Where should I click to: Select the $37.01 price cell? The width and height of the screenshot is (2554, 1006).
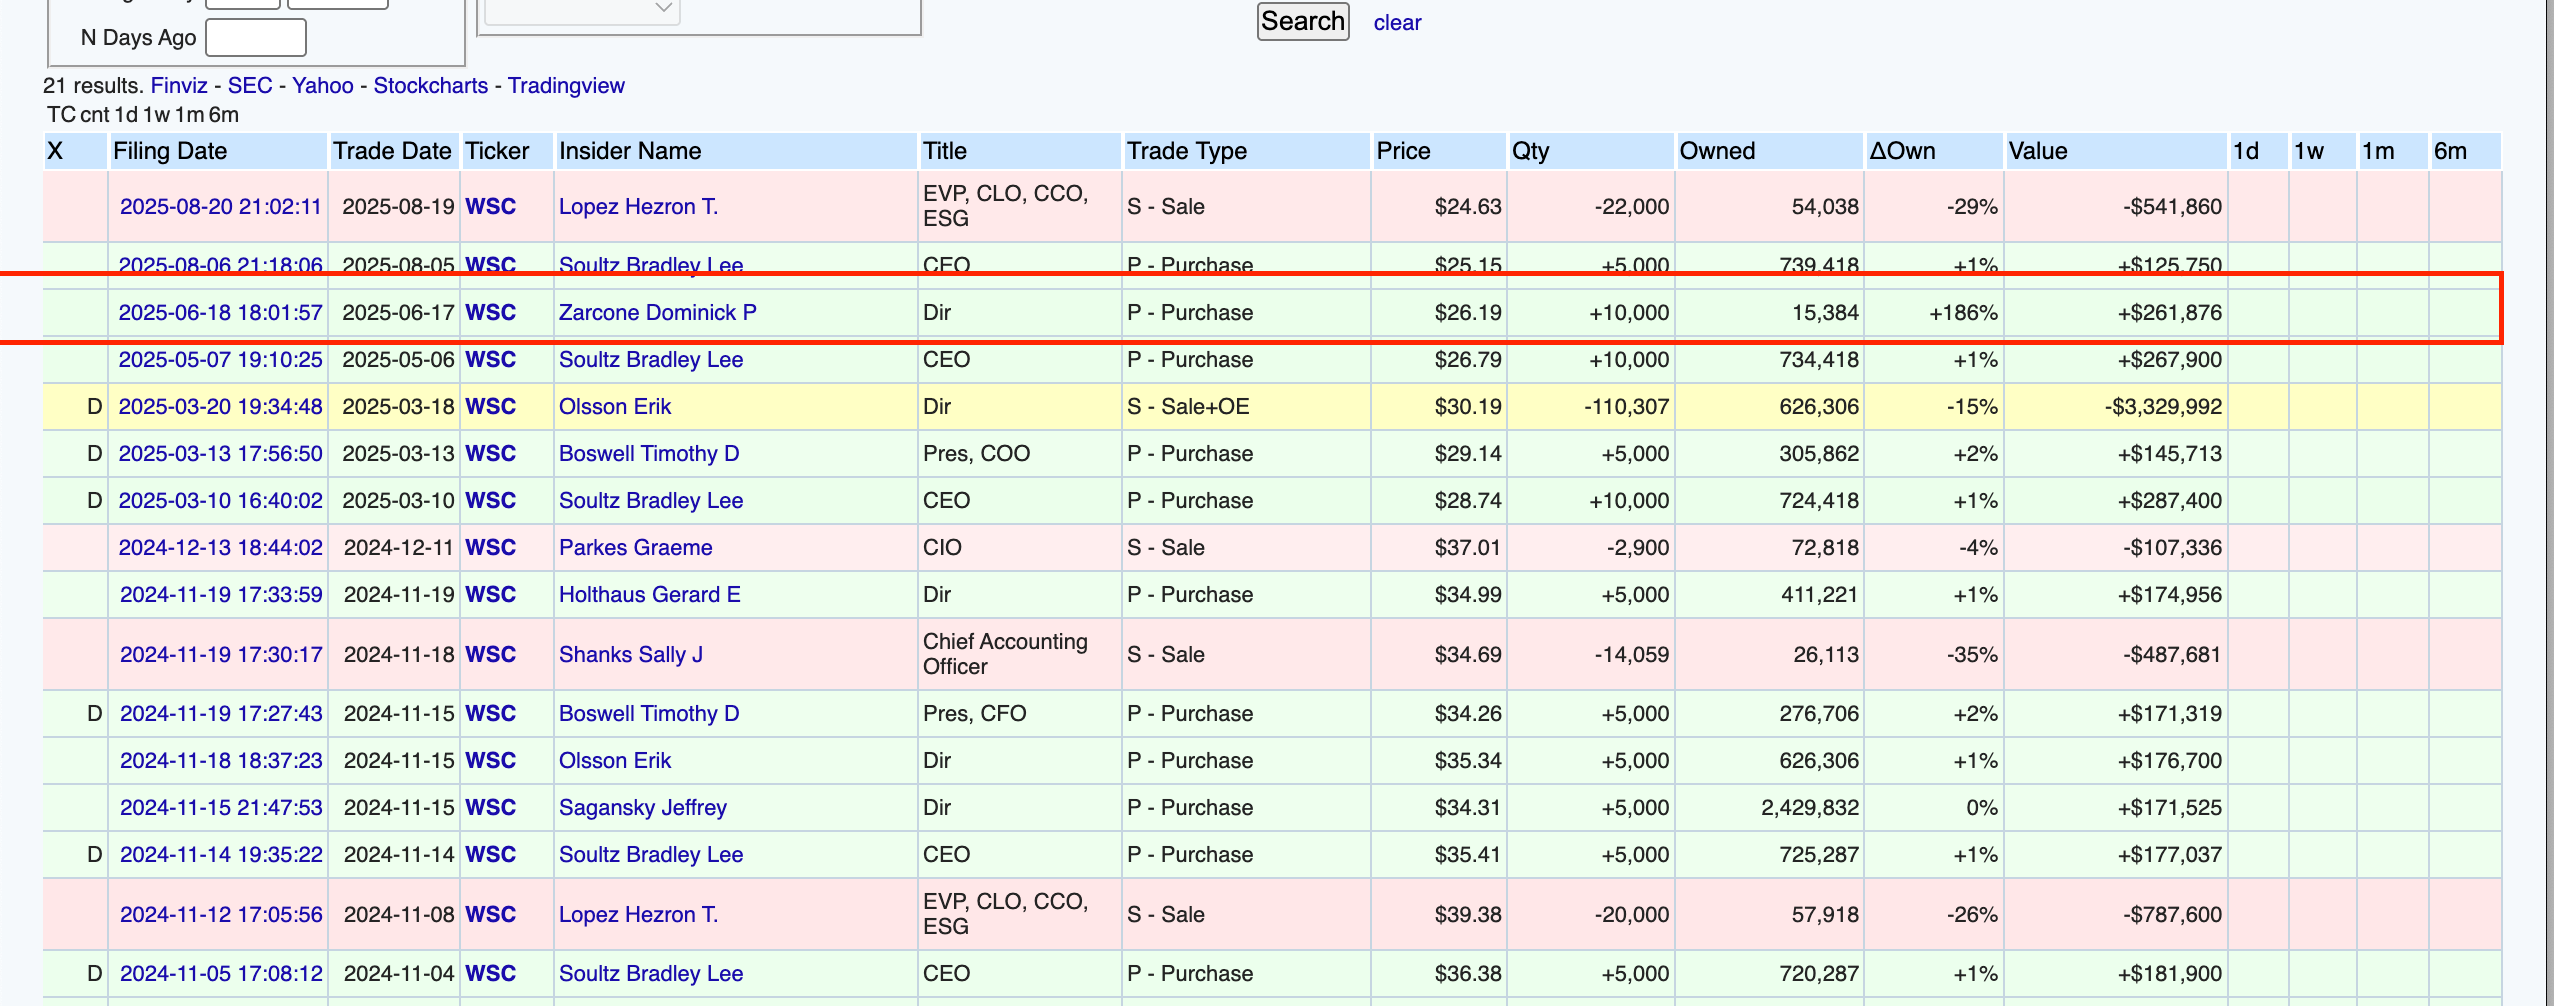(1438, 548)
